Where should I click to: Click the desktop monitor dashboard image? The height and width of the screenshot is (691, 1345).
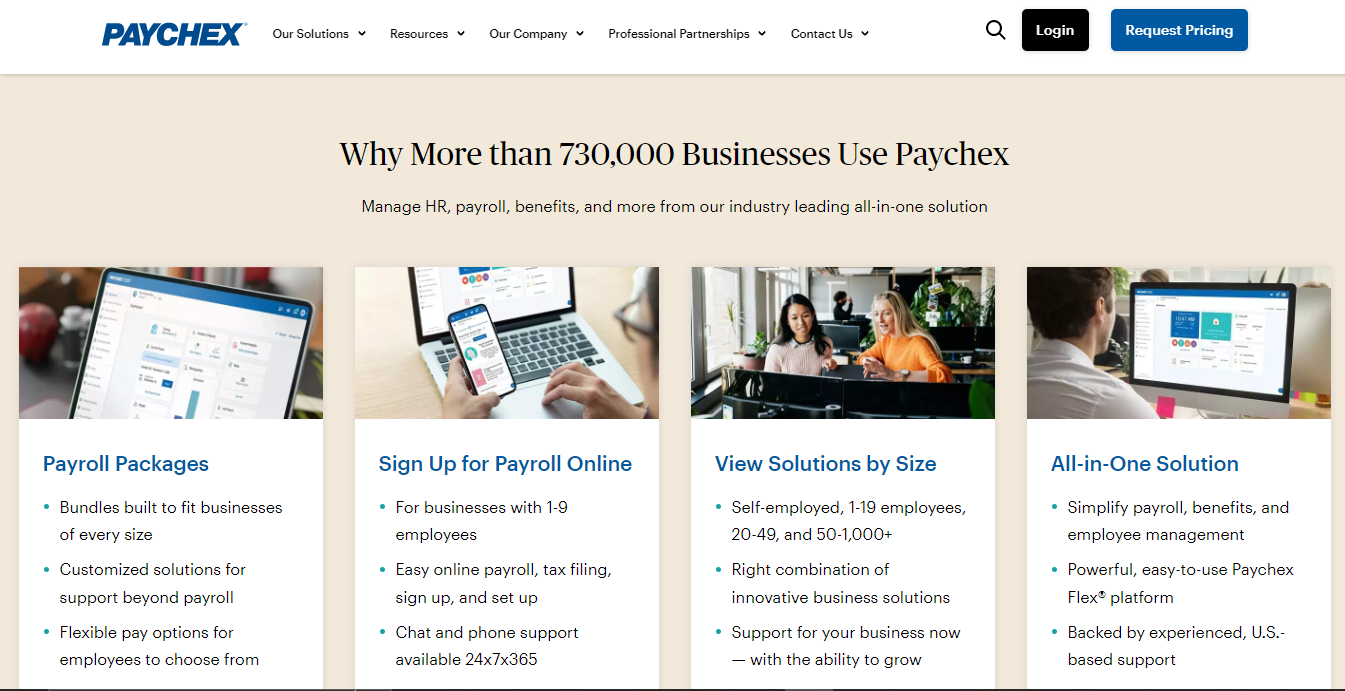[1179, 343]
